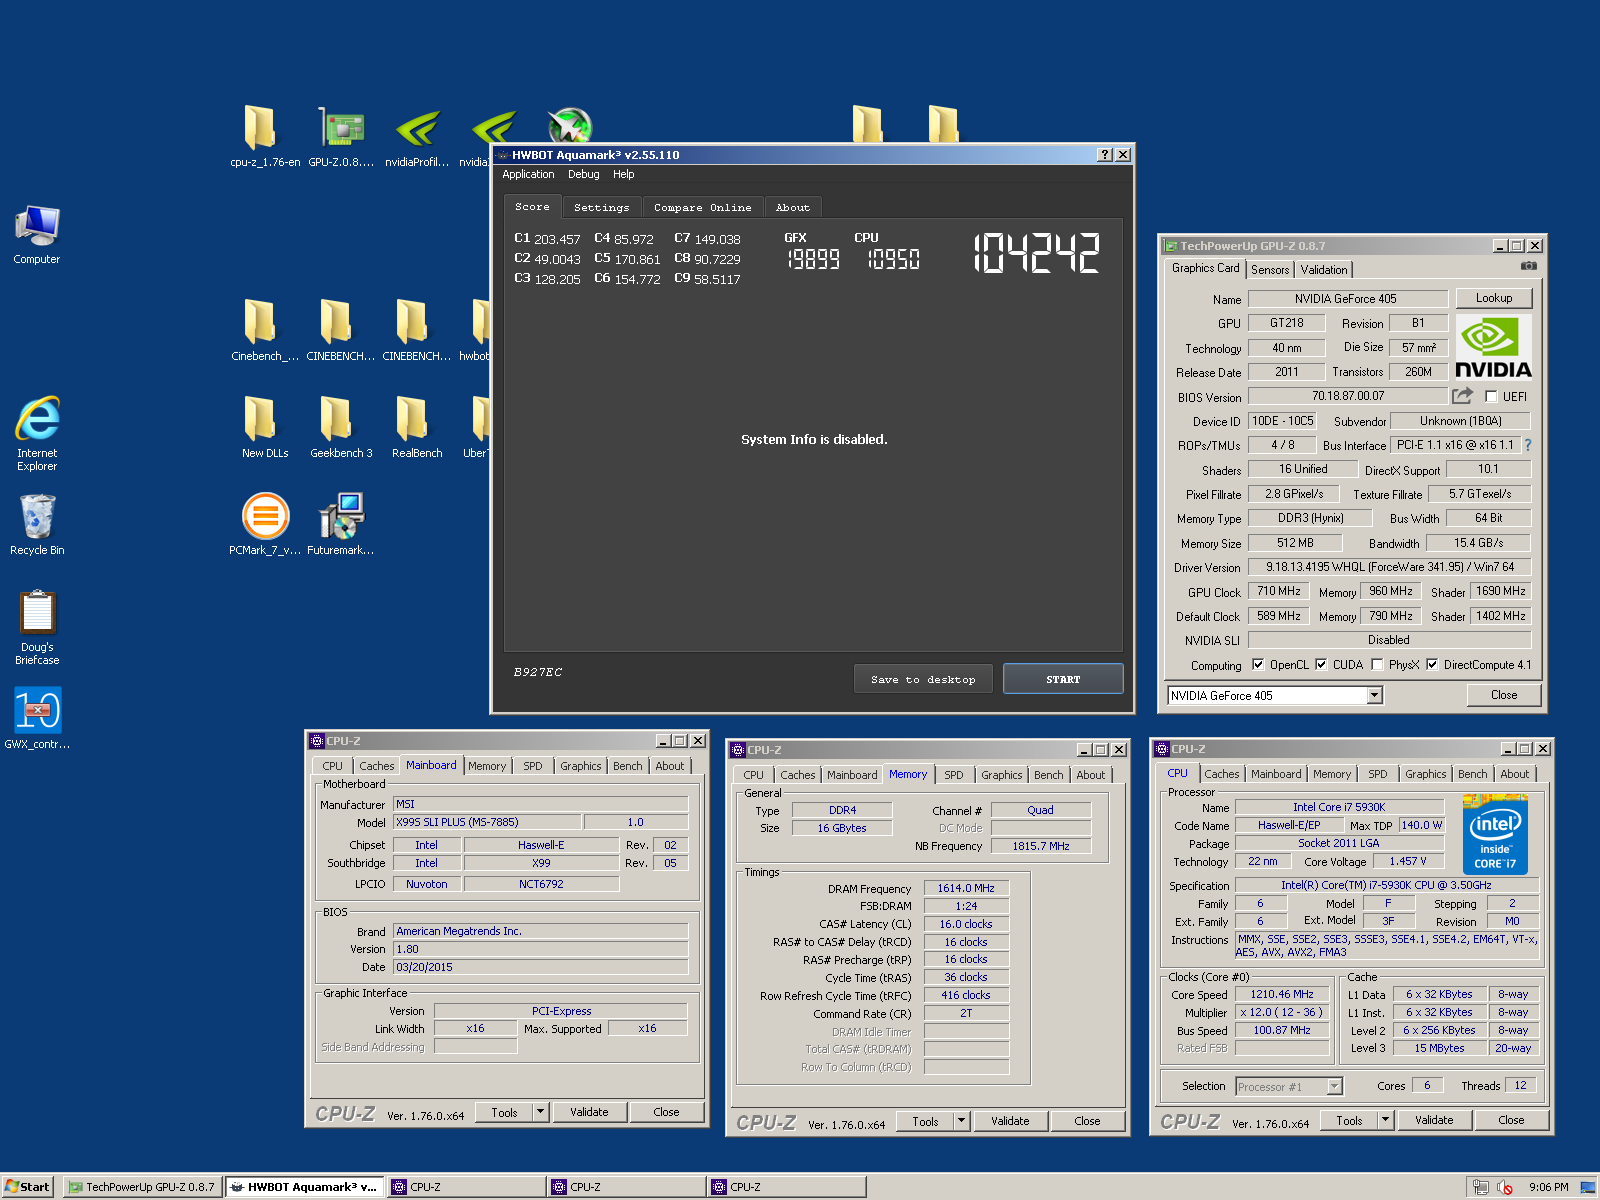Viewport: 1600px width, 1200px height.
Task: Open the Computer desktop icon
Action: click(x=37, y=235)
